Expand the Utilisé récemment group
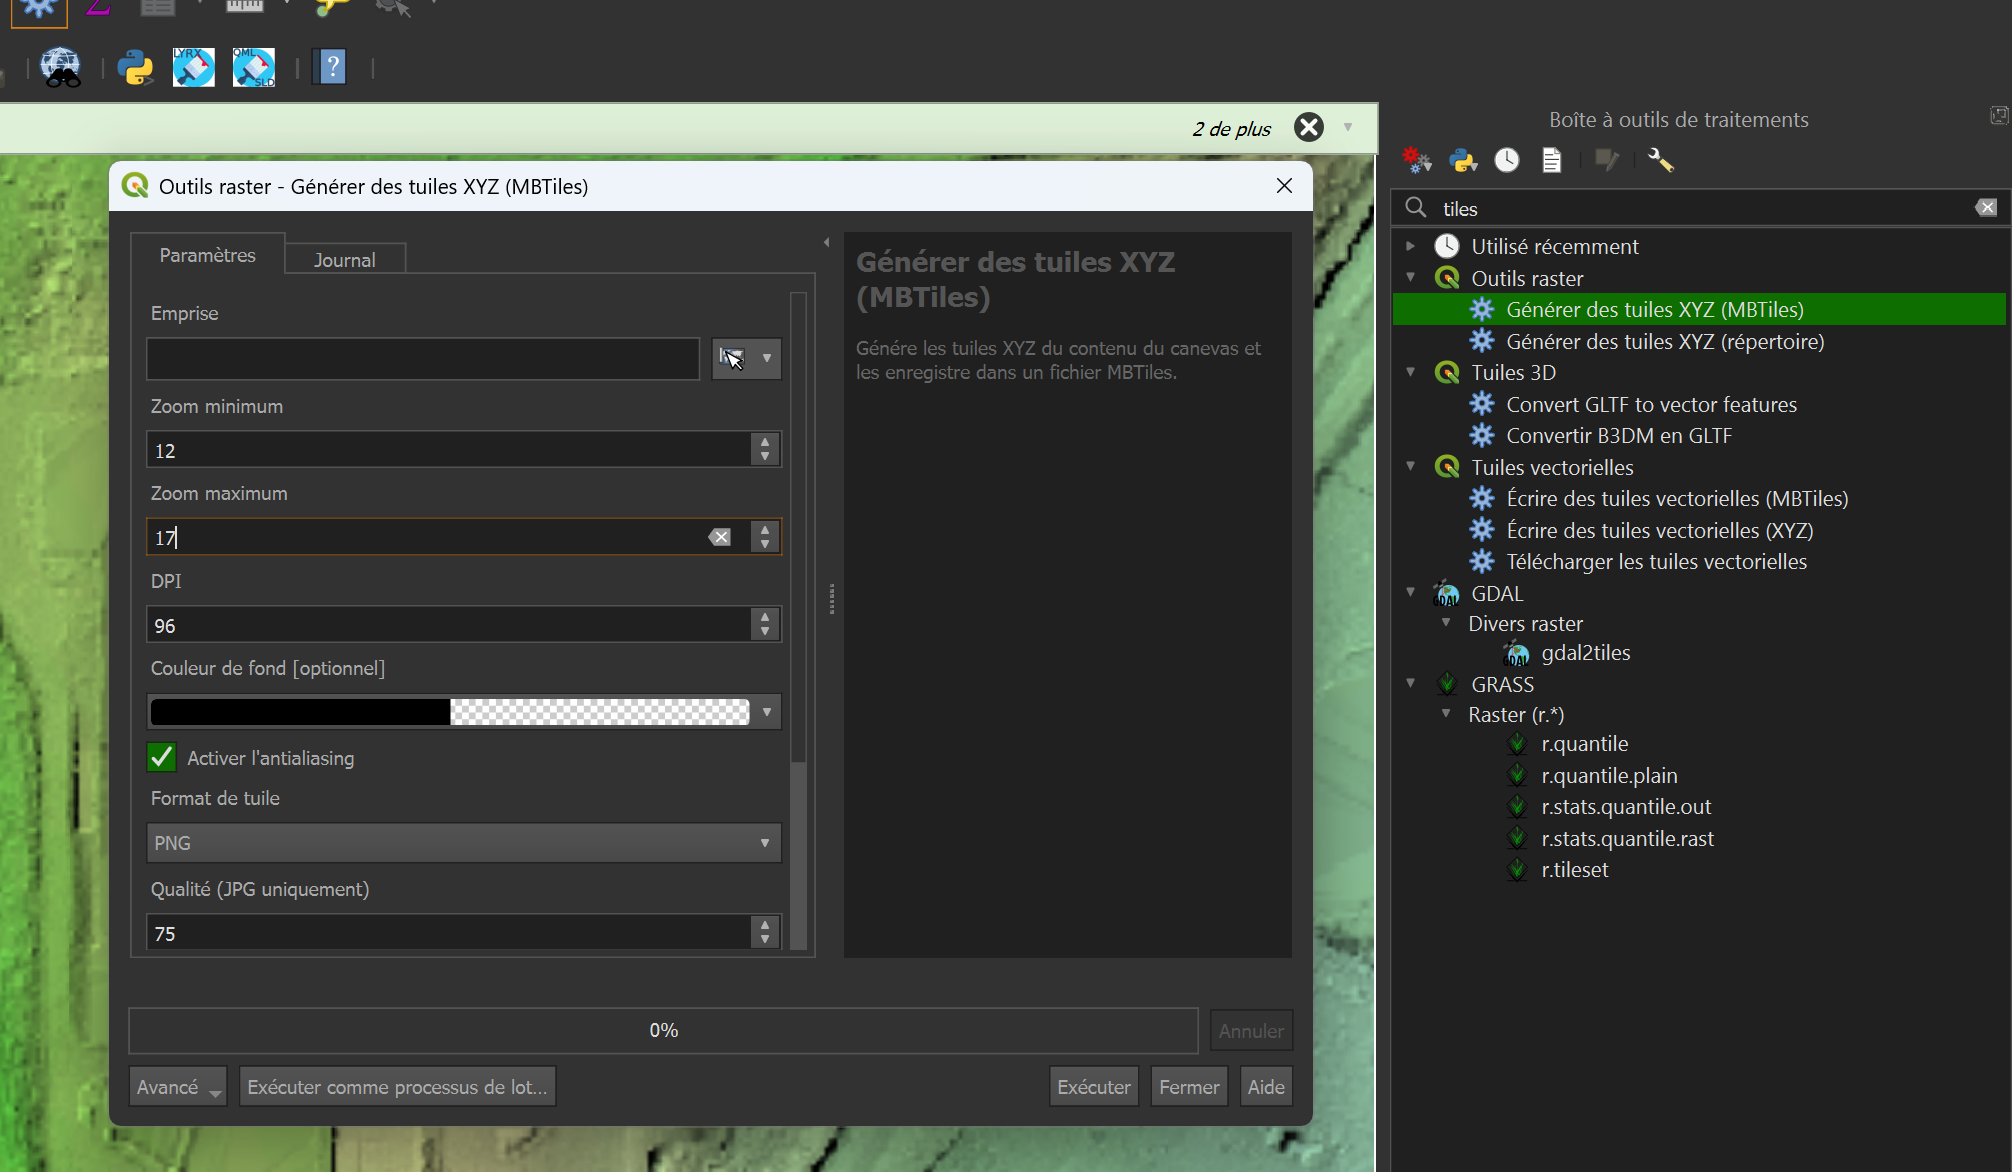 pos(1410,246)
